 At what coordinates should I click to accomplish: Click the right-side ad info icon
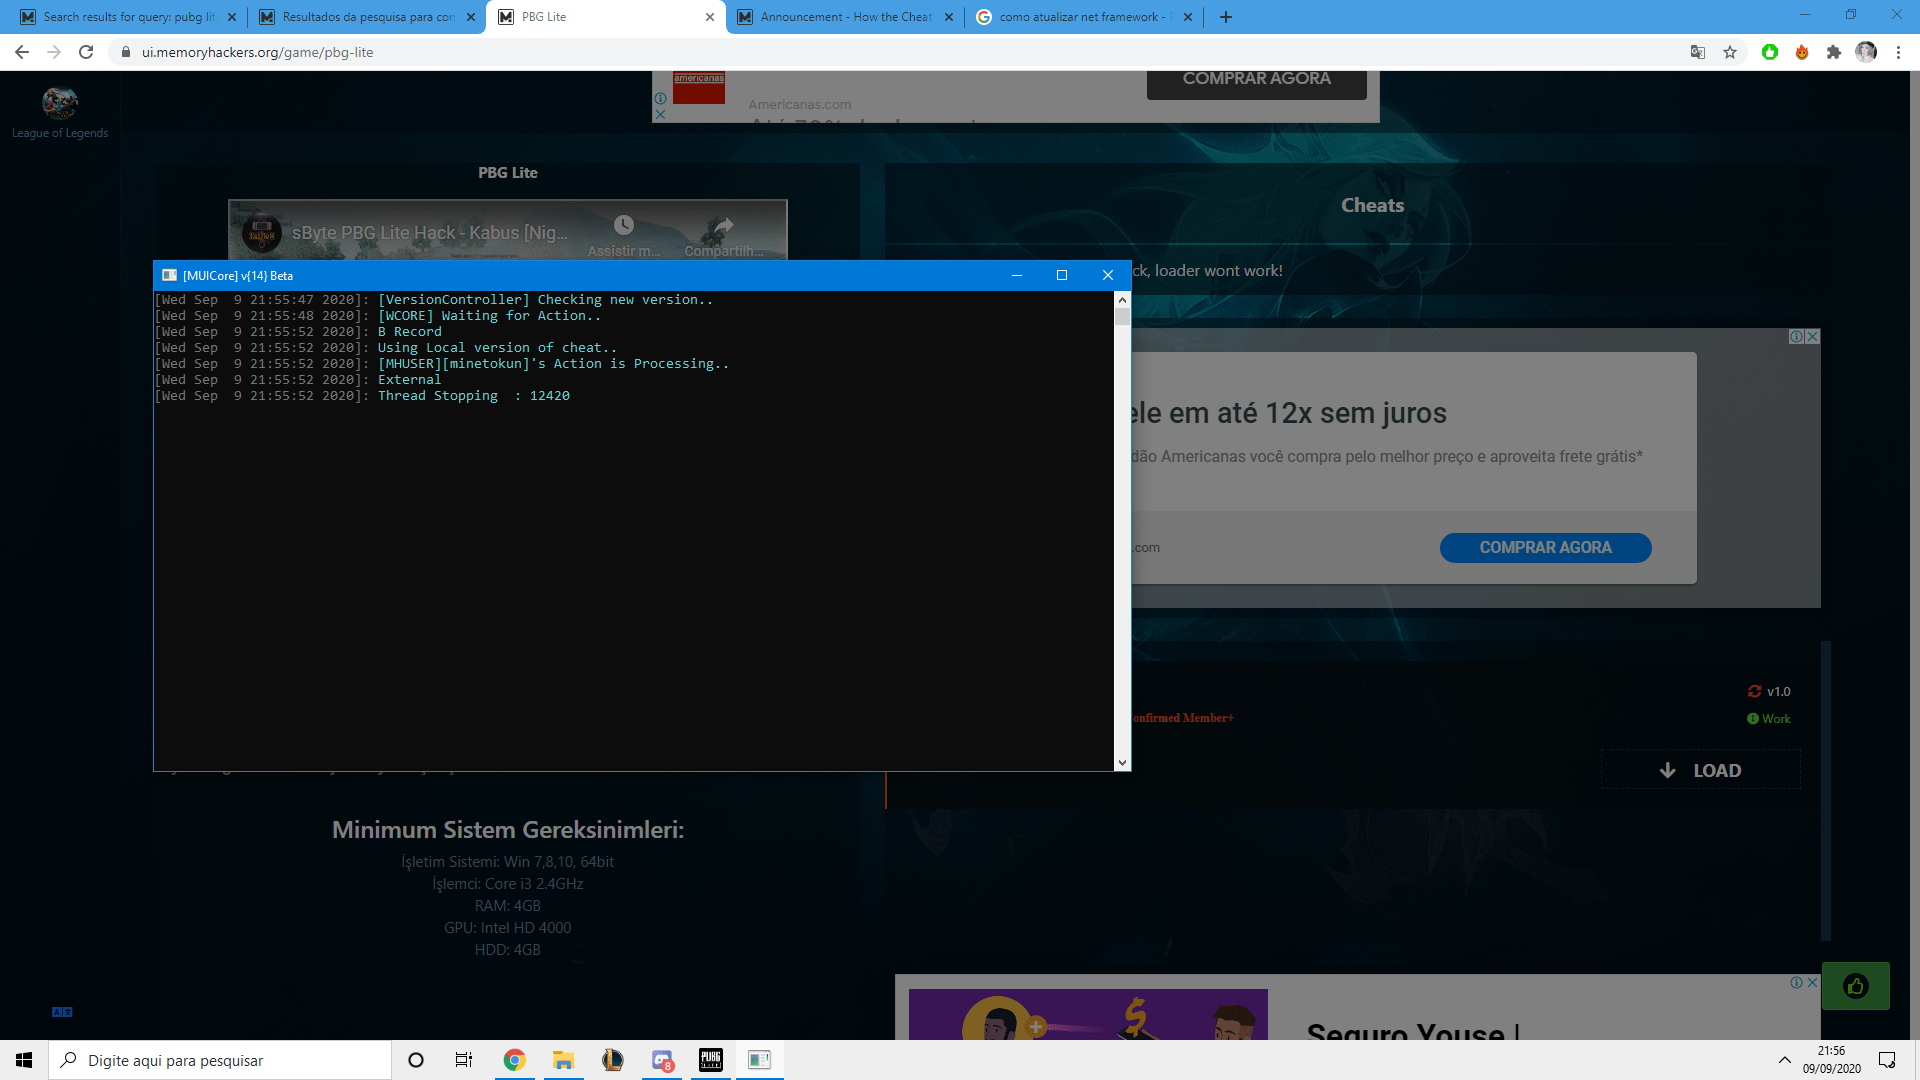pos(1797,337)
